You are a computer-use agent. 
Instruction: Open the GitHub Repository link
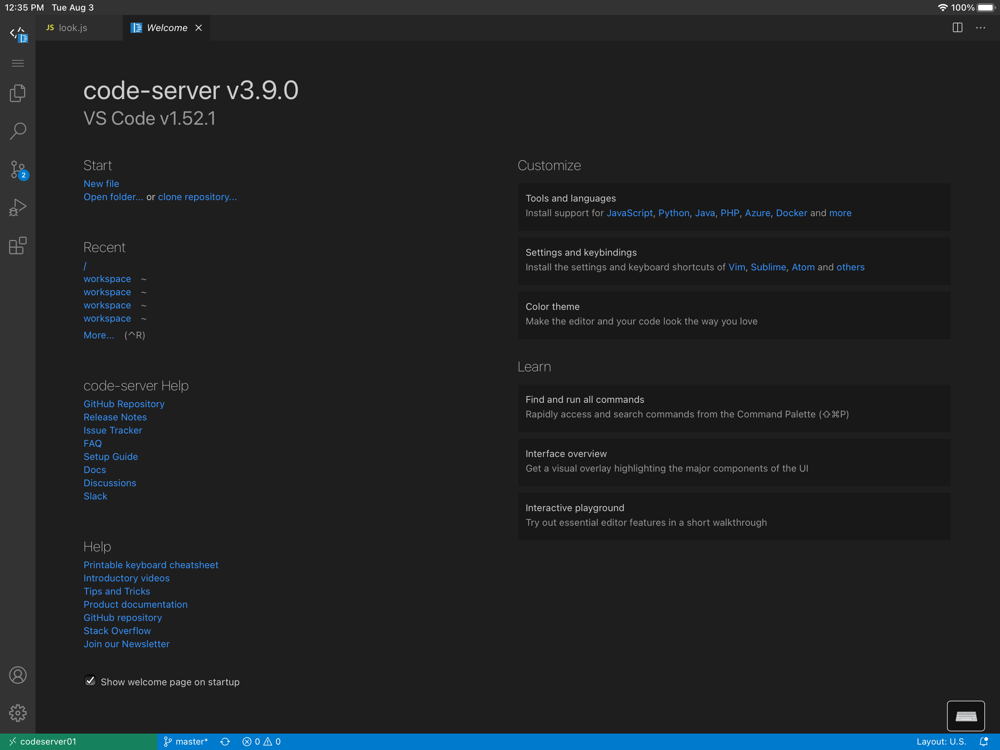click(124, 404)
